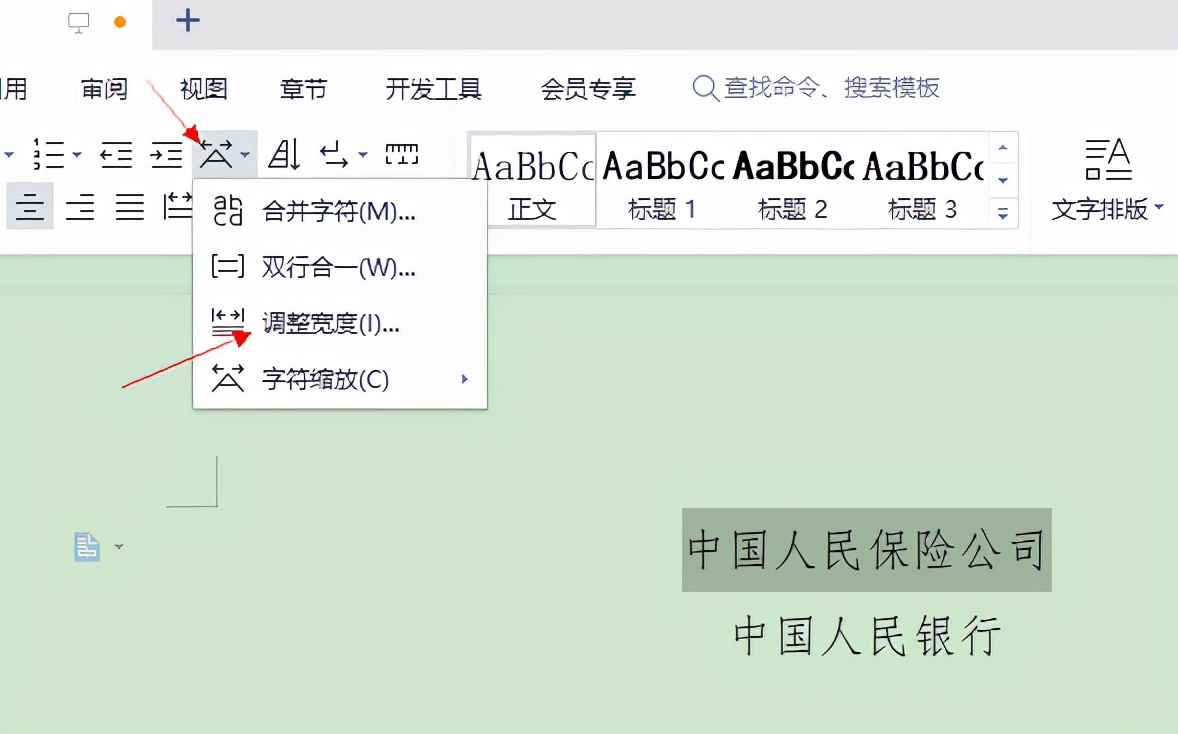
Task: Choose 合并字符(M)... from menu
Action: pyautogui.click(x=340, y=211)
